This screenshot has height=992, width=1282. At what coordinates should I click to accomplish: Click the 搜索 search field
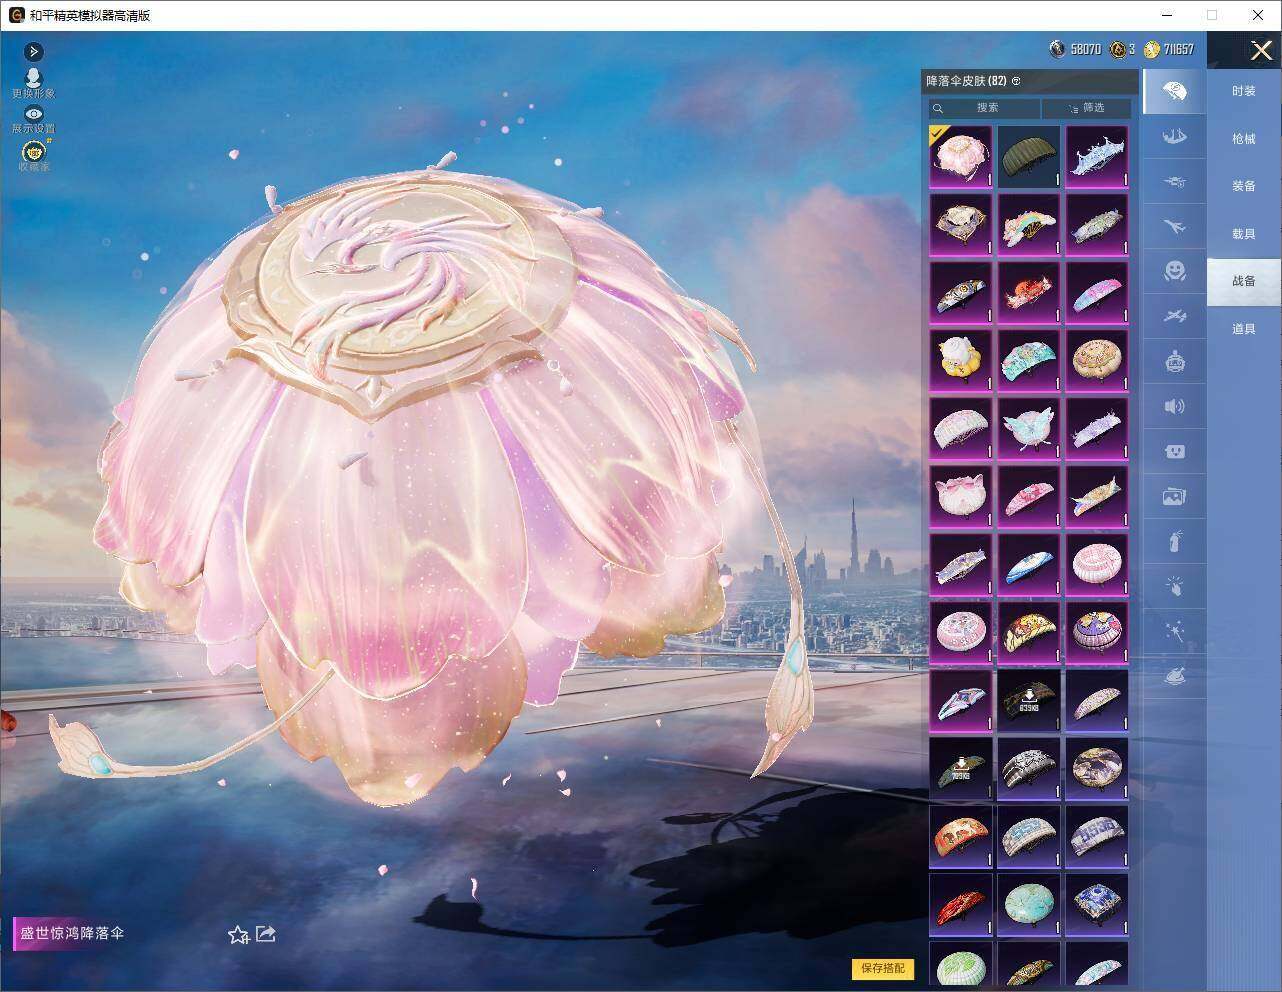coord(984,108)
